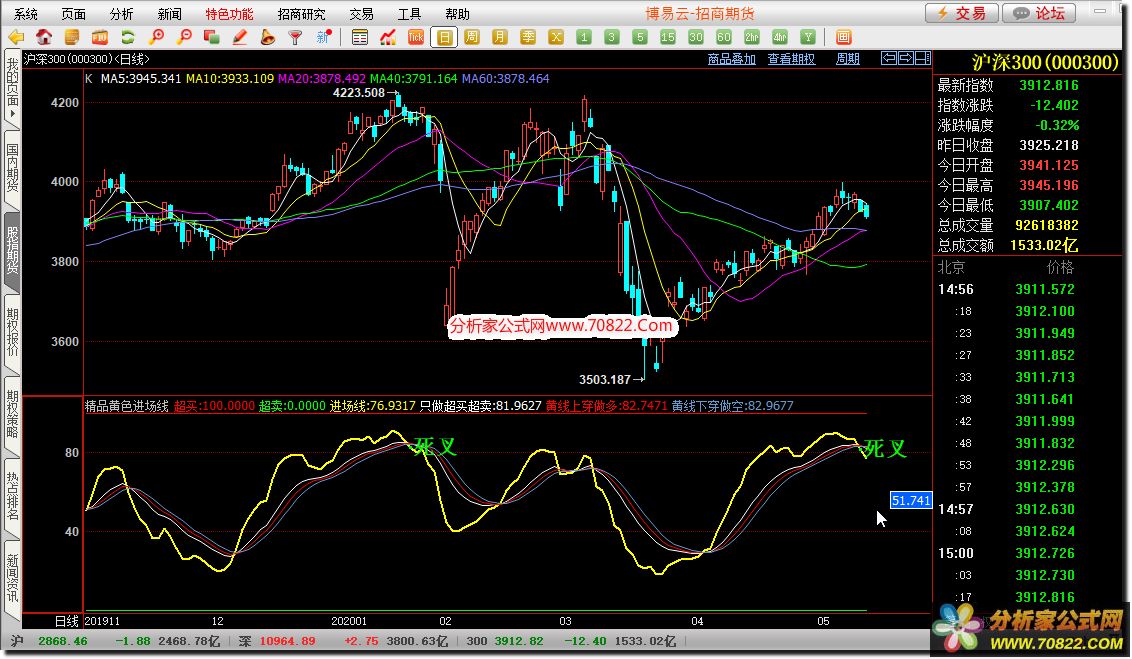1132x659 pixels.
Task: Open the alert bell icon
Action: pos(267,37)
